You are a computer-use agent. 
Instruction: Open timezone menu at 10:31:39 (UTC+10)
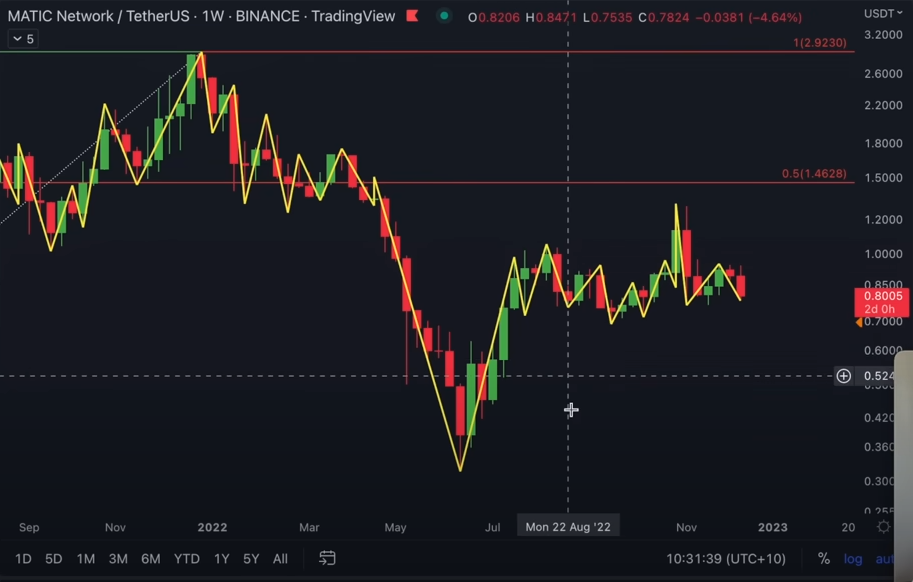(x=726, y=559)
